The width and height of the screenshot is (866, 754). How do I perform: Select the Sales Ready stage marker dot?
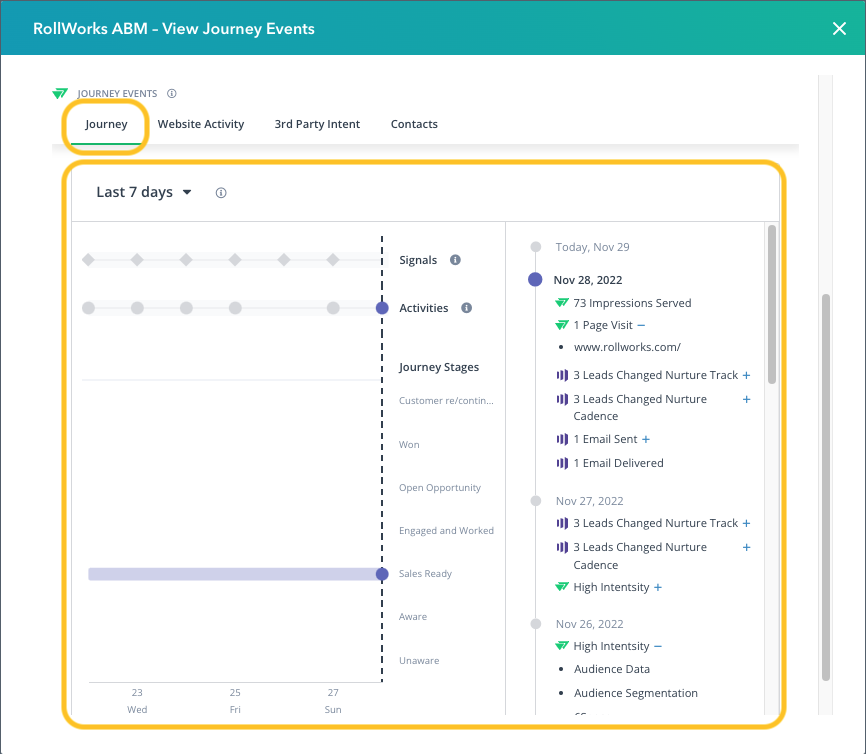point(382,574)
